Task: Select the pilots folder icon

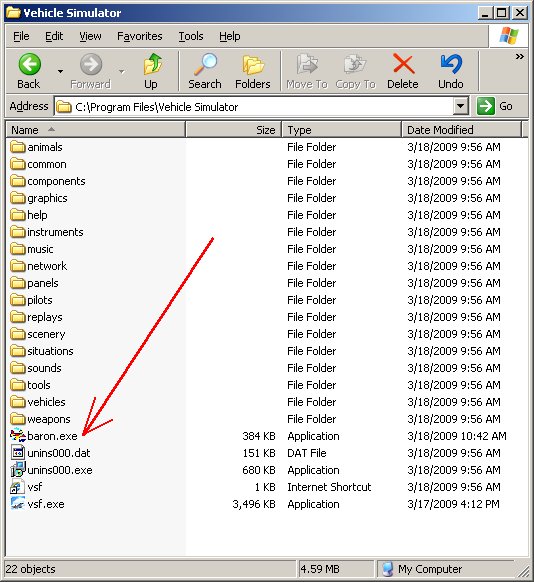Action: click(x=18, y=300)
